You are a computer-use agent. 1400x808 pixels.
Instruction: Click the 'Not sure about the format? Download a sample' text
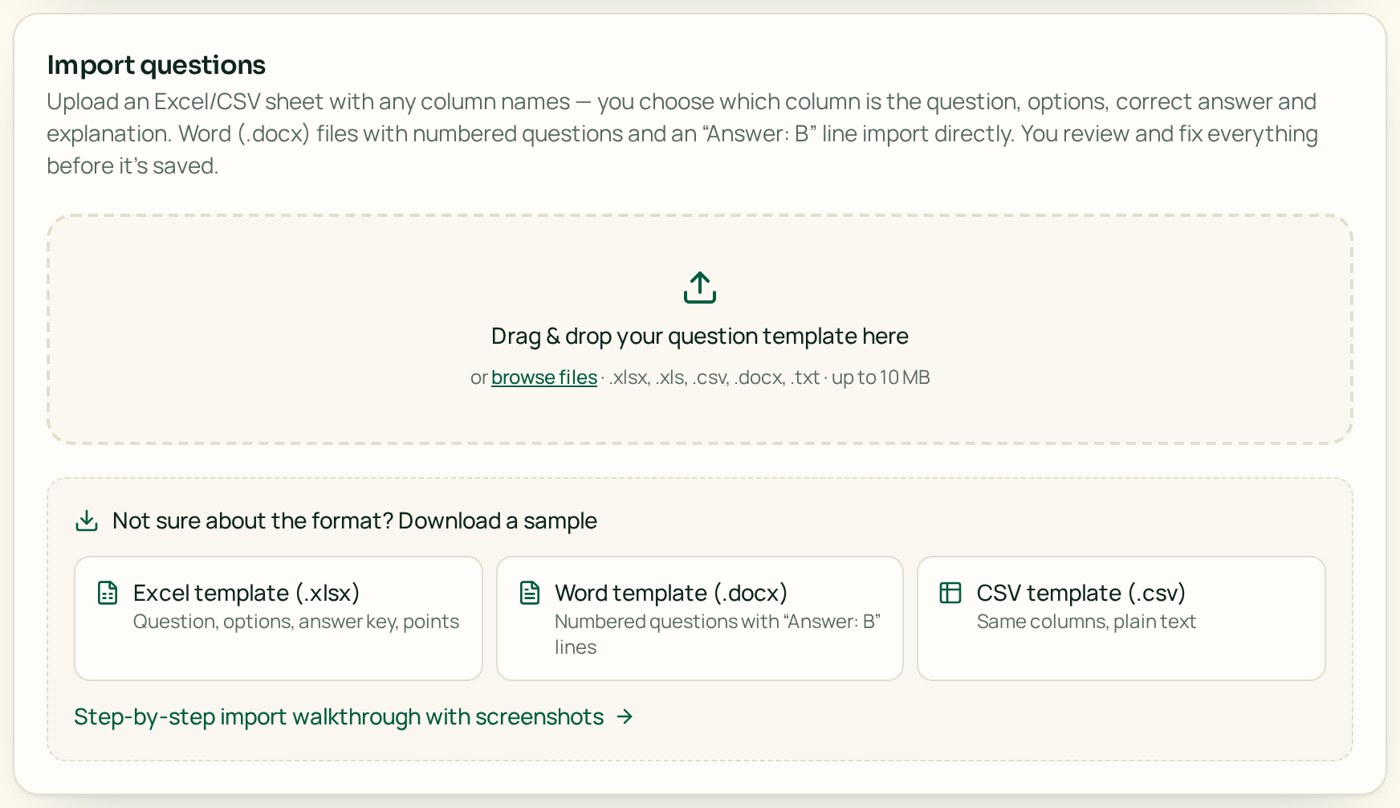[355, 521]
